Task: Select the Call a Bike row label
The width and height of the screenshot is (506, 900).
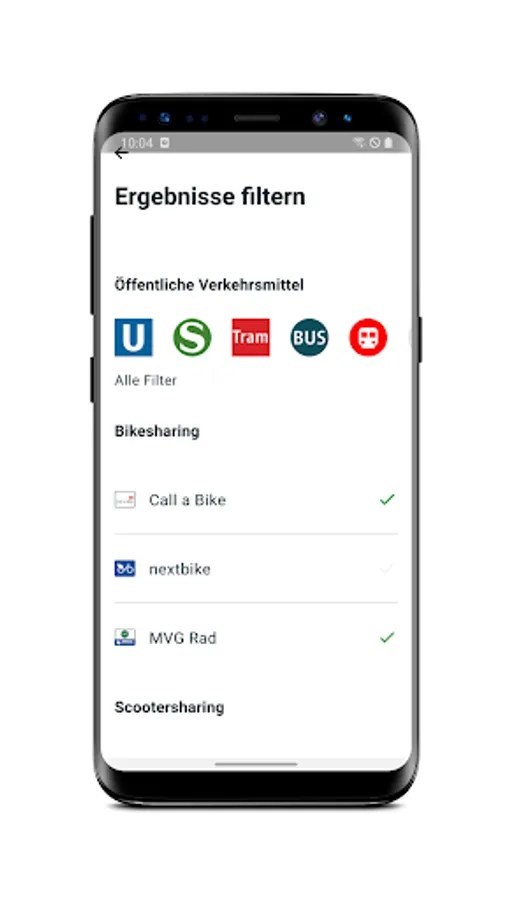Action: click(188, 500)
